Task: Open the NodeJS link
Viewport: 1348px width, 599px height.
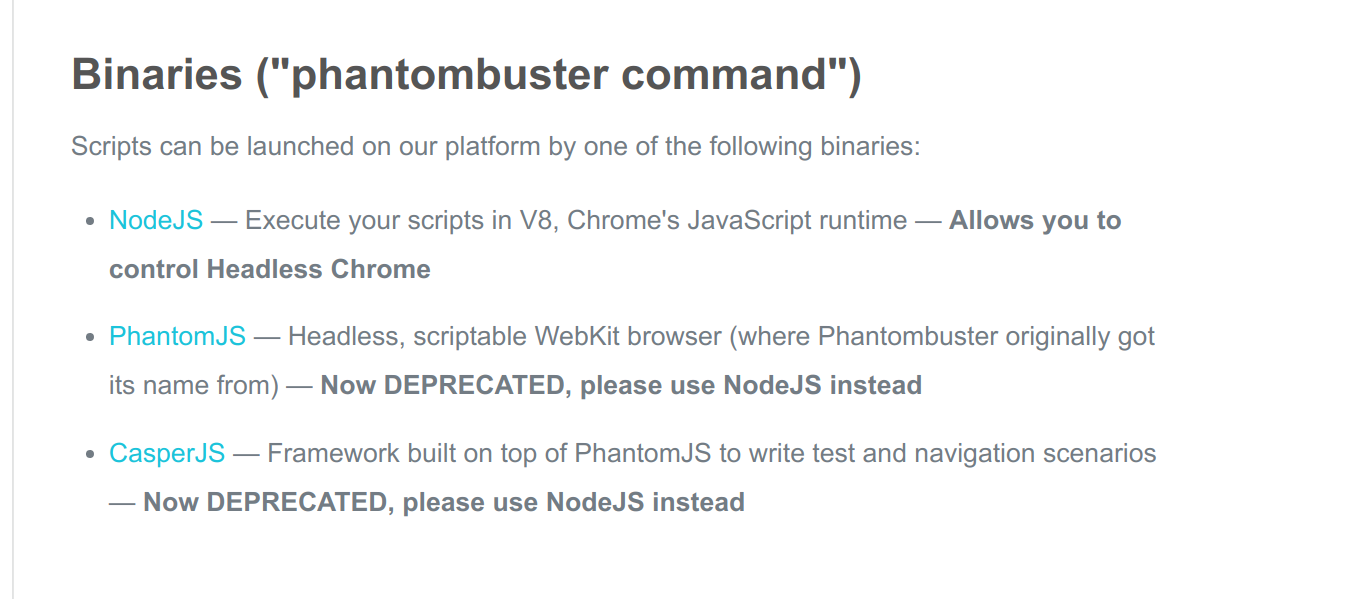Action: [x=156, y=220]
